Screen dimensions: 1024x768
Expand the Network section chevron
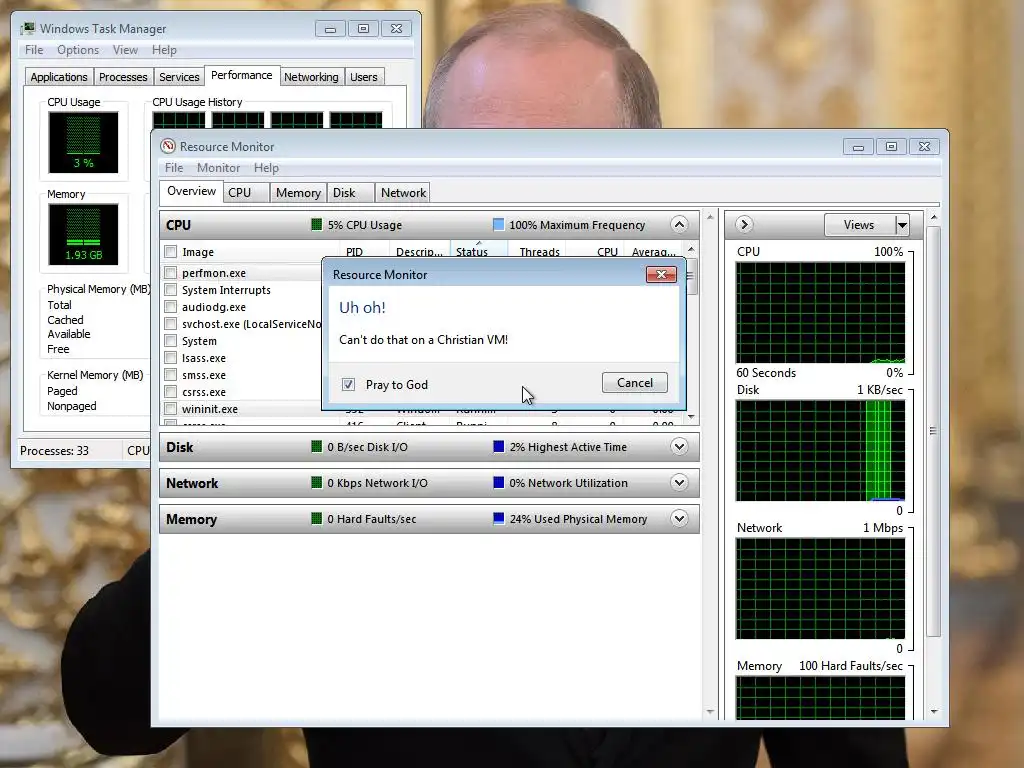679,483
